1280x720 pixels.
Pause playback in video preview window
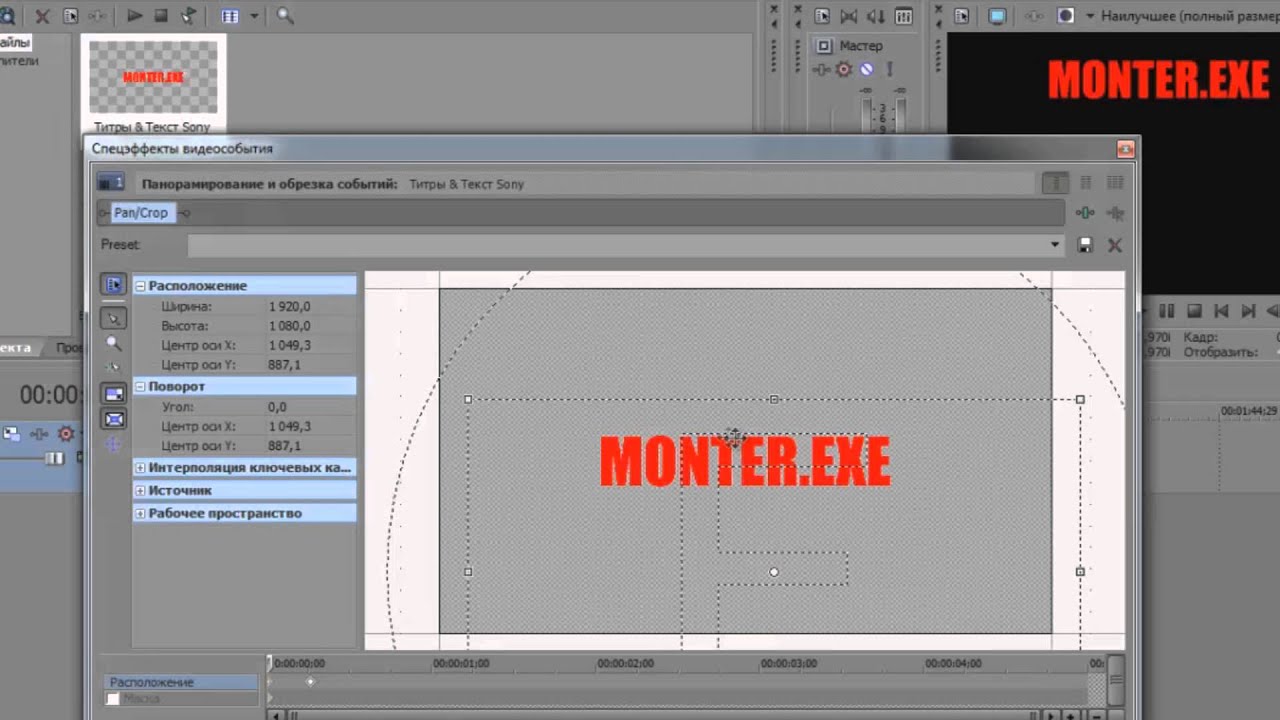point(1166,312)
